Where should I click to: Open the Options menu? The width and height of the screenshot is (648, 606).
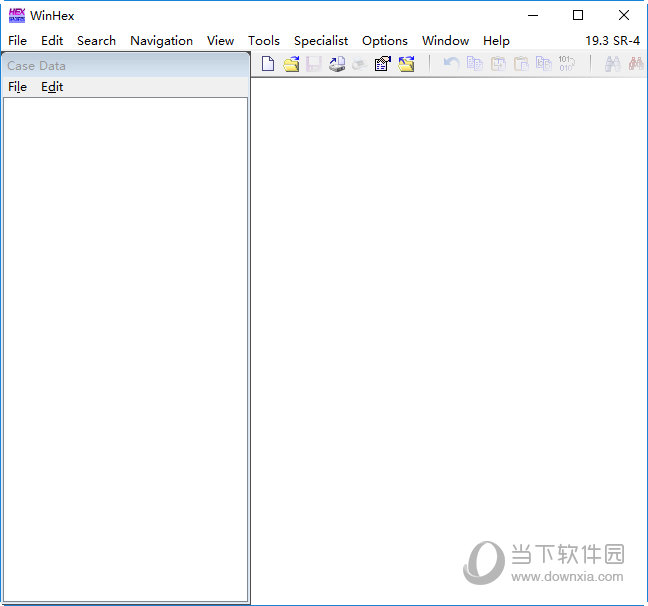coord(385,41)
